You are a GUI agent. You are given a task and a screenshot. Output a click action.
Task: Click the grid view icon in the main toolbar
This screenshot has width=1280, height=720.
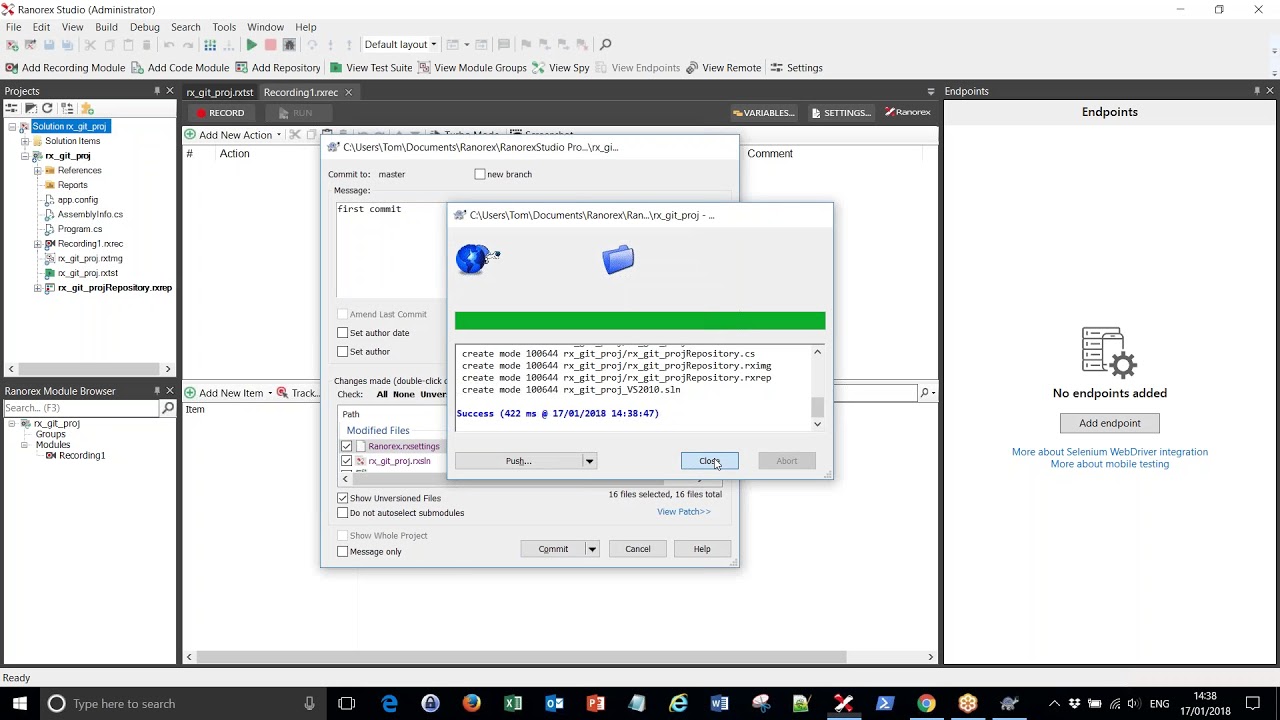tap(210, 45)
